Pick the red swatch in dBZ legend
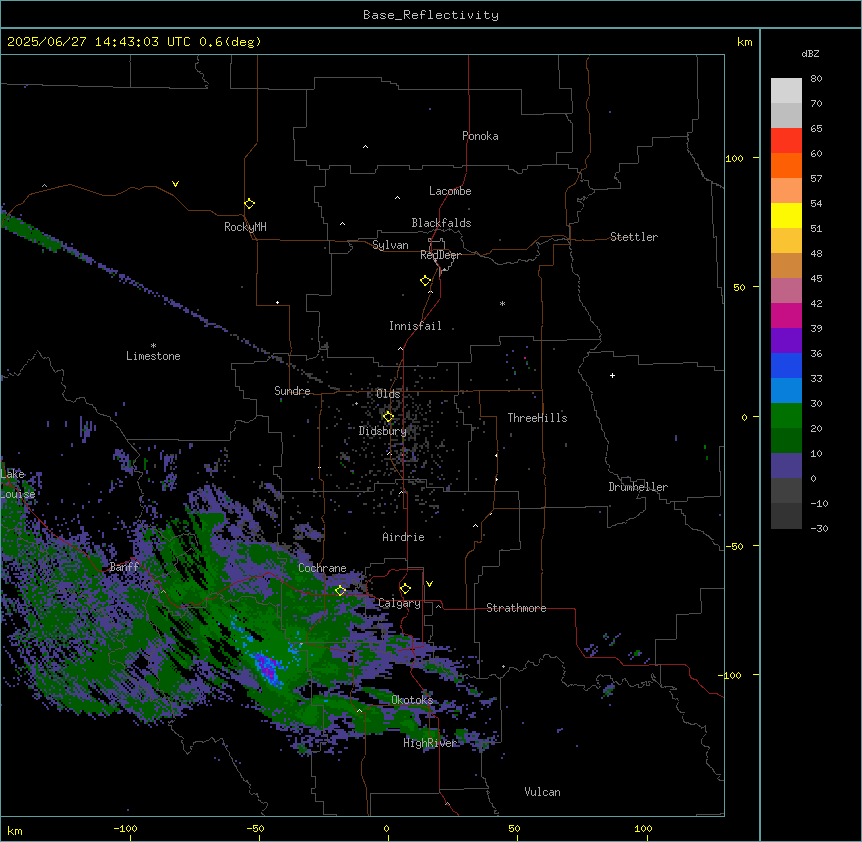862x842 pixels. [x=786, y=141]
